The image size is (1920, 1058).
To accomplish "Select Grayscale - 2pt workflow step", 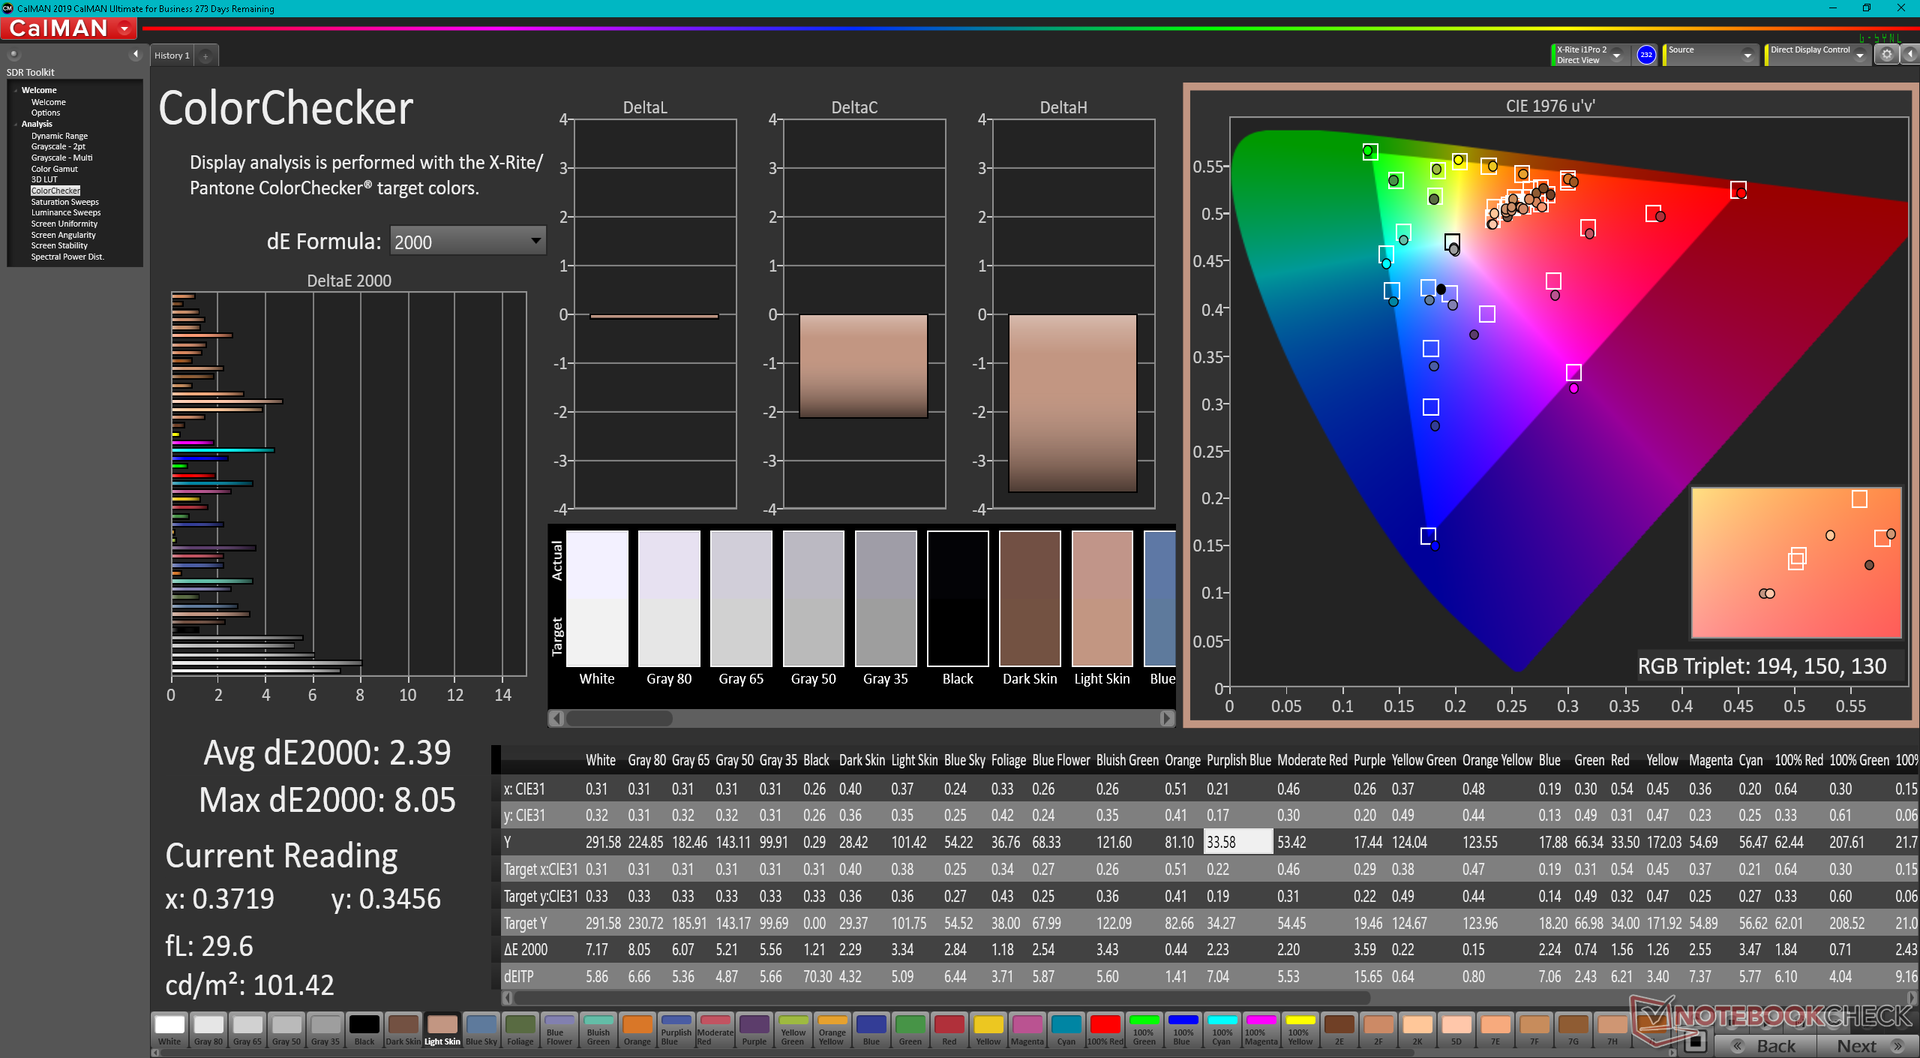I will (x=58, y=147).
